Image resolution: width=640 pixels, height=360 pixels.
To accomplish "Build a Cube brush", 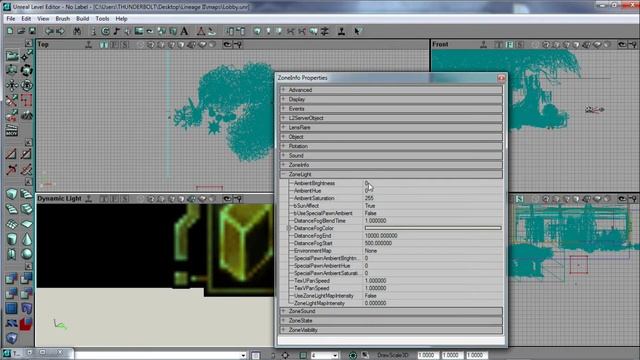I will [x=12, y=194].
